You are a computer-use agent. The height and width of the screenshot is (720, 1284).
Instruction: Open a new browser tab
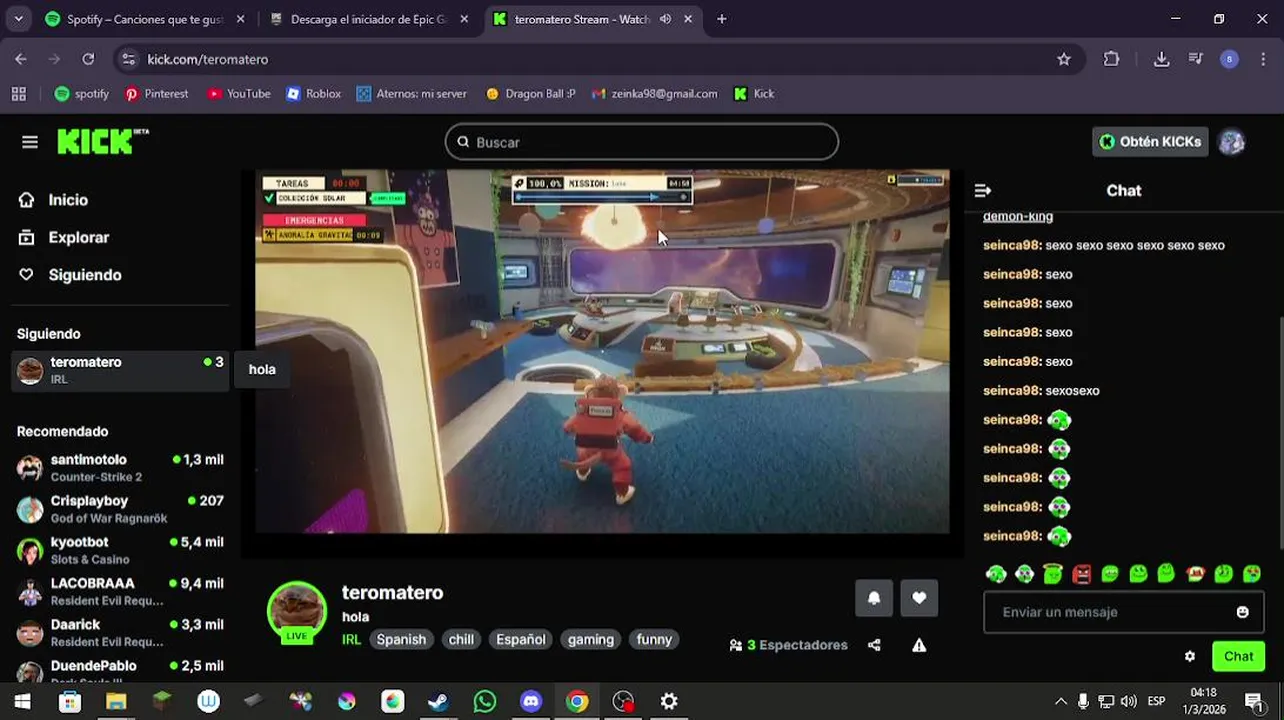coord(721,19)
